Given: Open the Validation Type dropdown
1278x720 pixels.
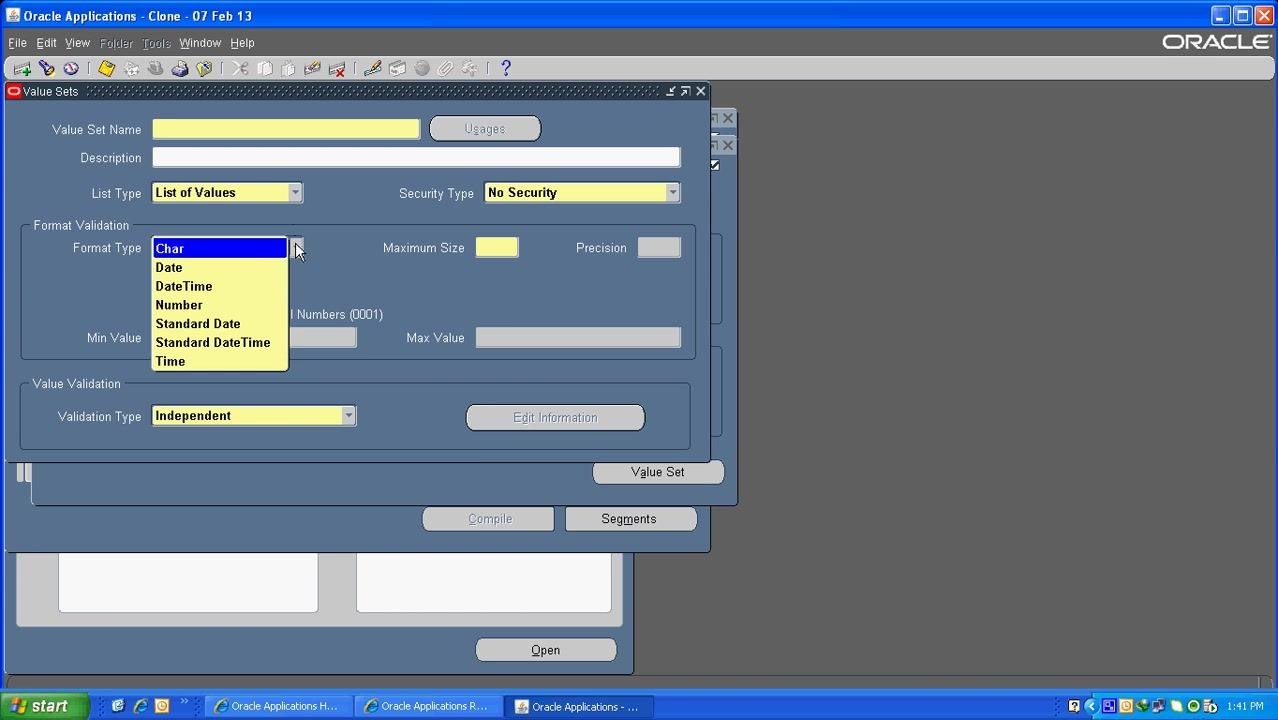Looking at the screenshot, I should (348, 416).
